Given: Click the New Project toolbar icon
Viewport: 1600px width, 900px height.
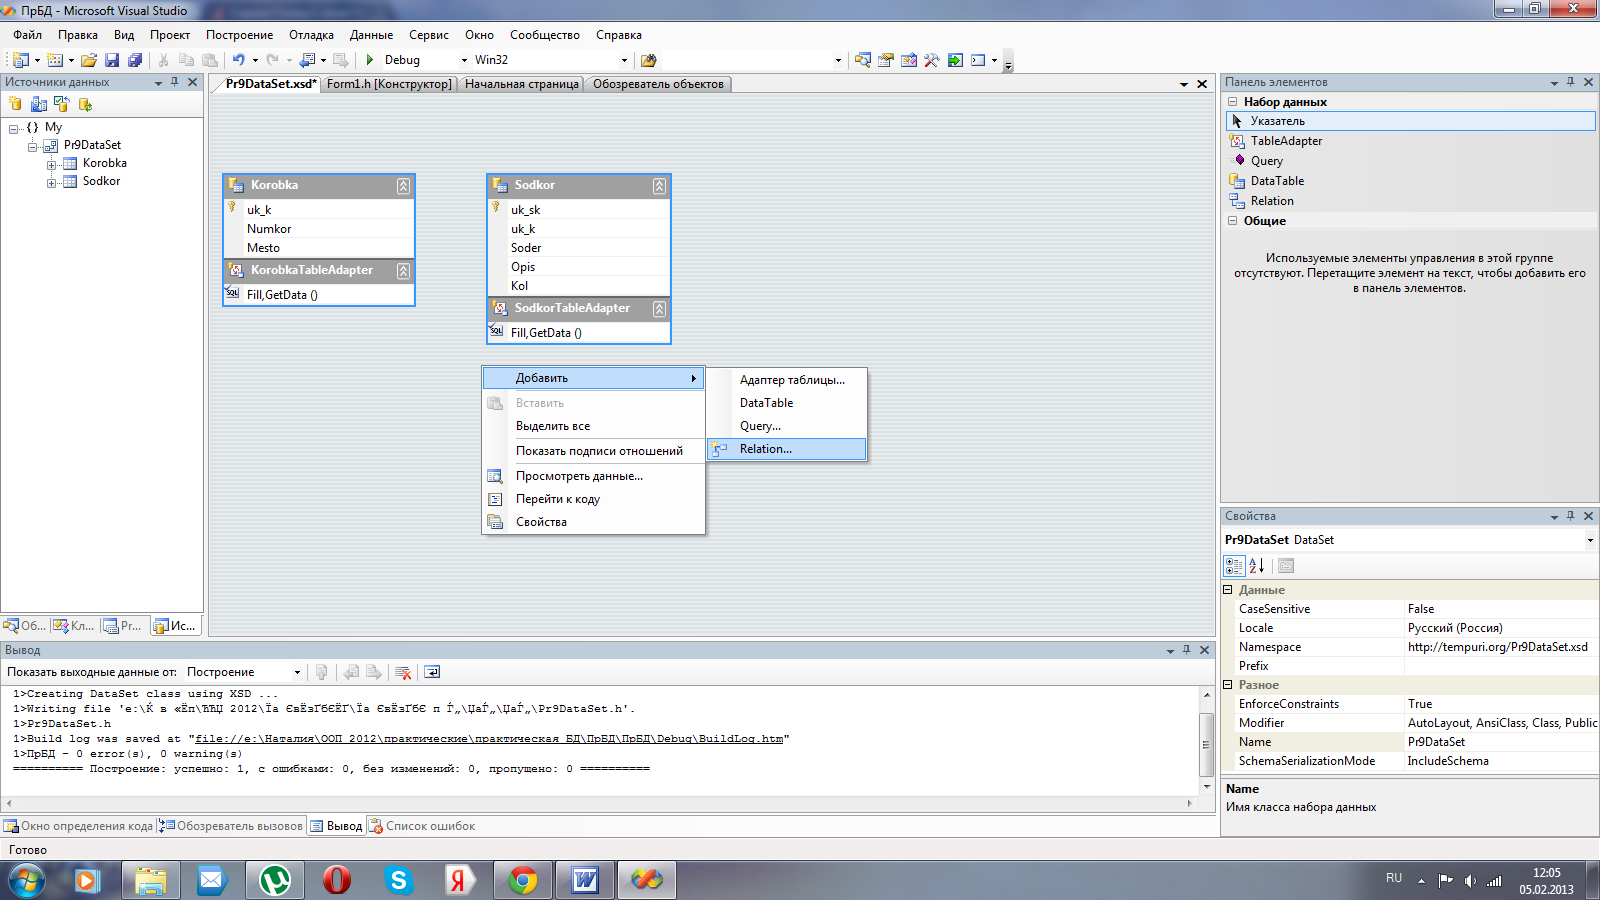Looking at the screenshot, I should [x=21, y=60].
